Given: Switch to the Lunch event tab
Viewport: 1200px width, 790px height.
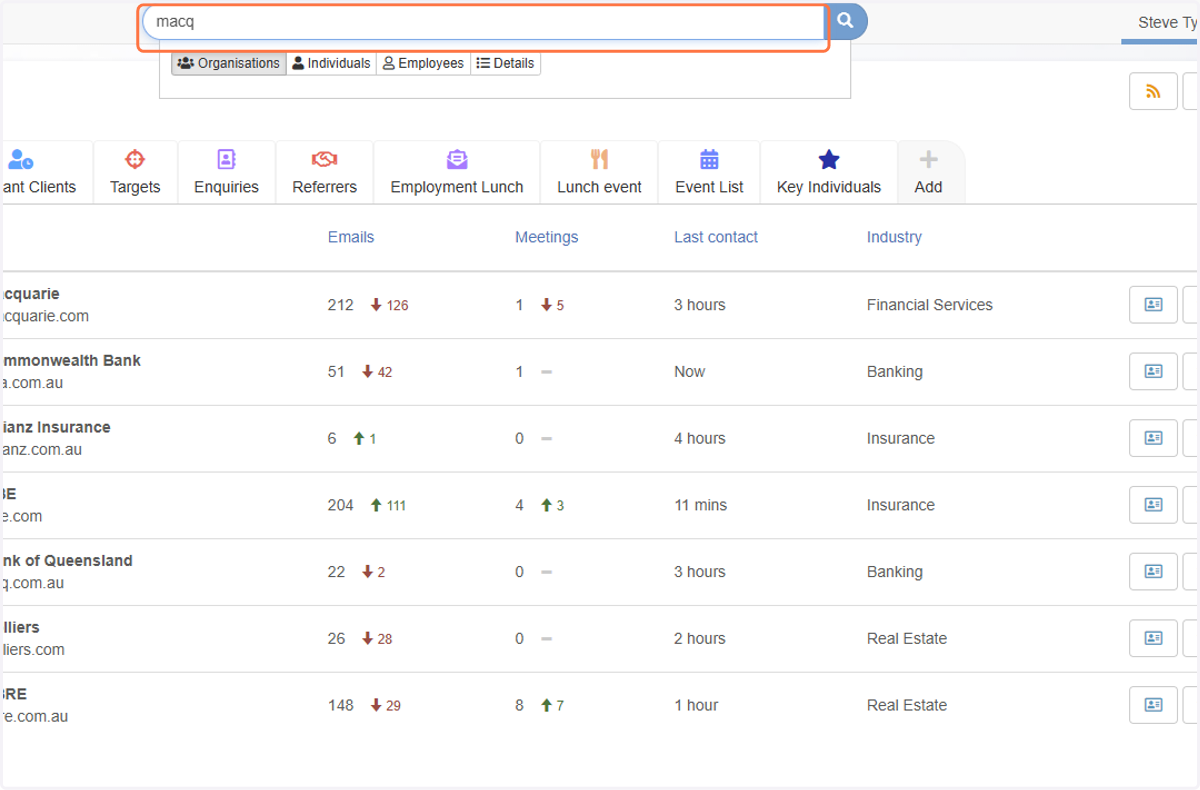Looking at the screenshot, I should coord(600,173).
